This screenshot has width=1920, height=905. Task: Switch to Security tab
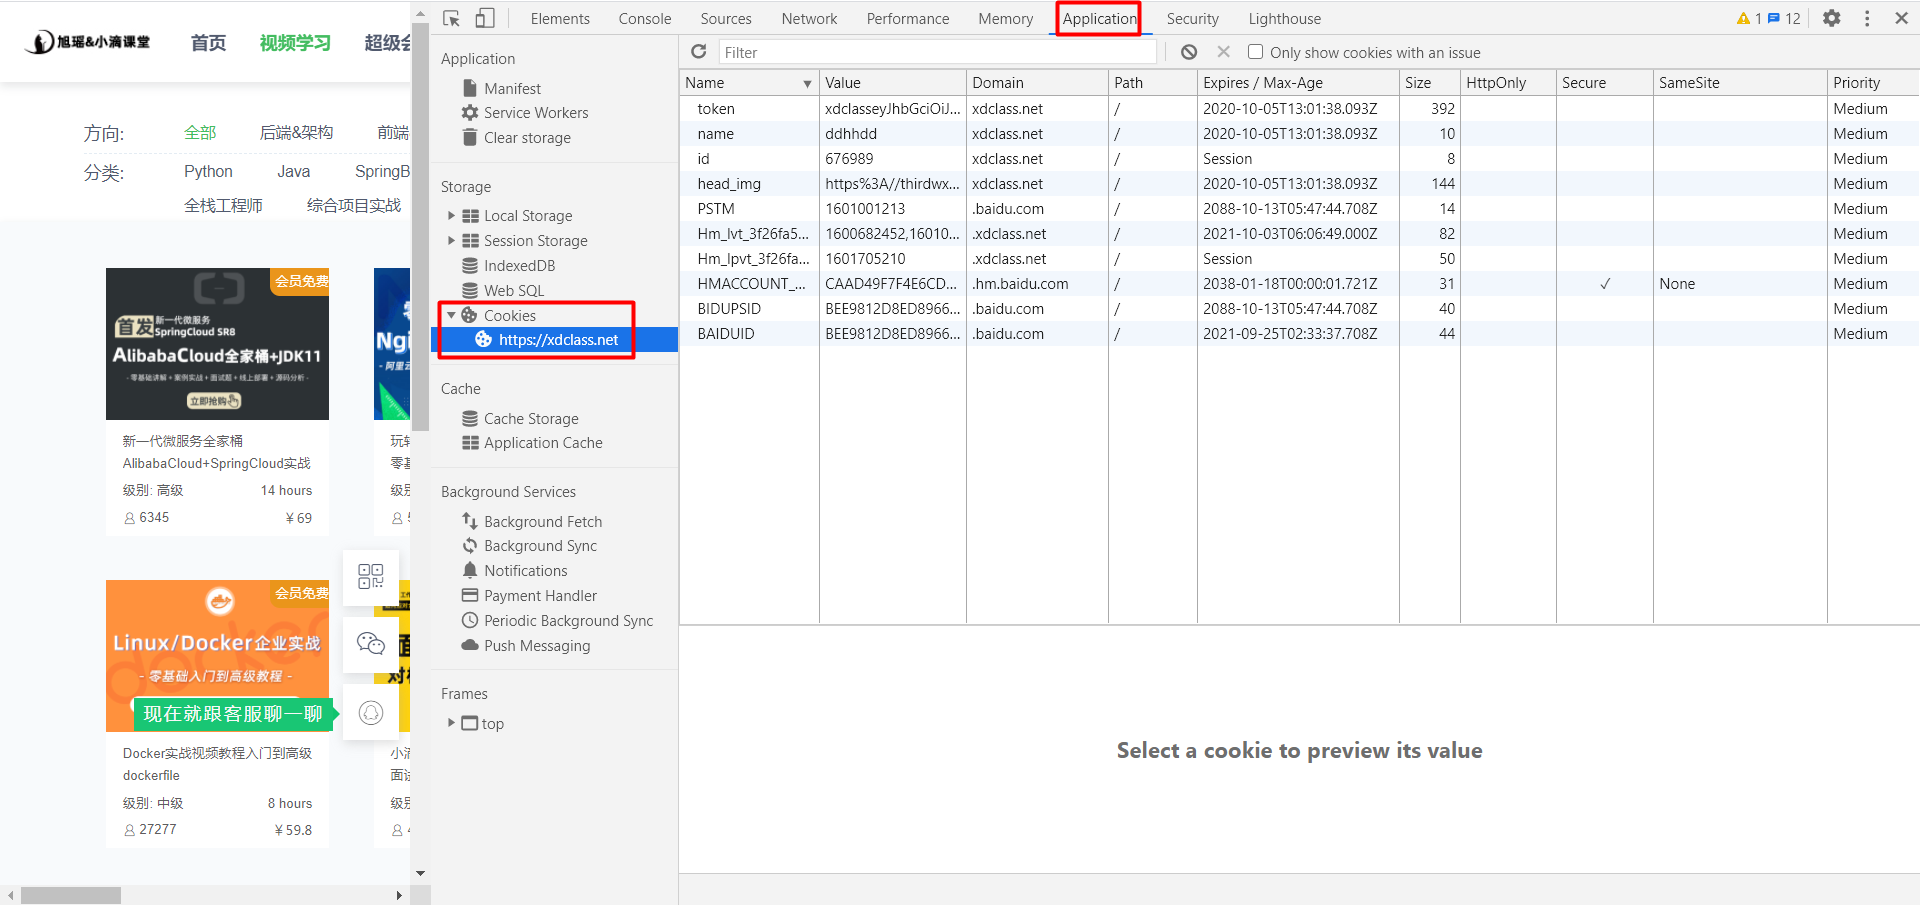point(1192,18)
